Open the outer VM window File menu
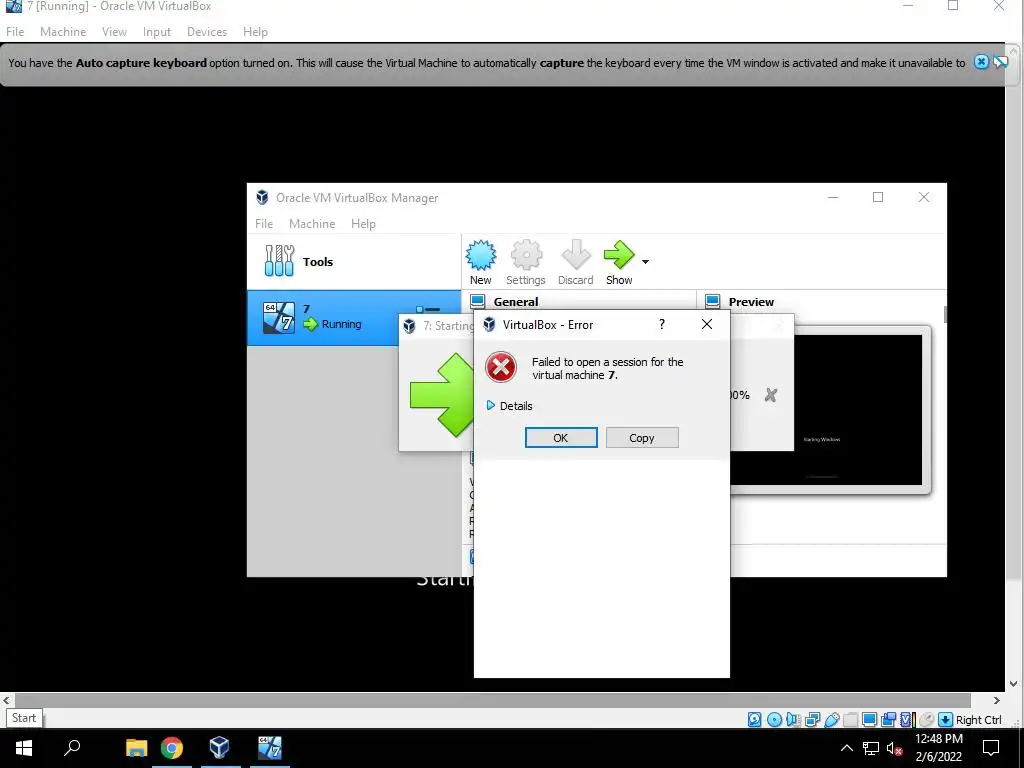Image resolution: width=1024 pixels, height=768 pixels. (x=15, y=31)
